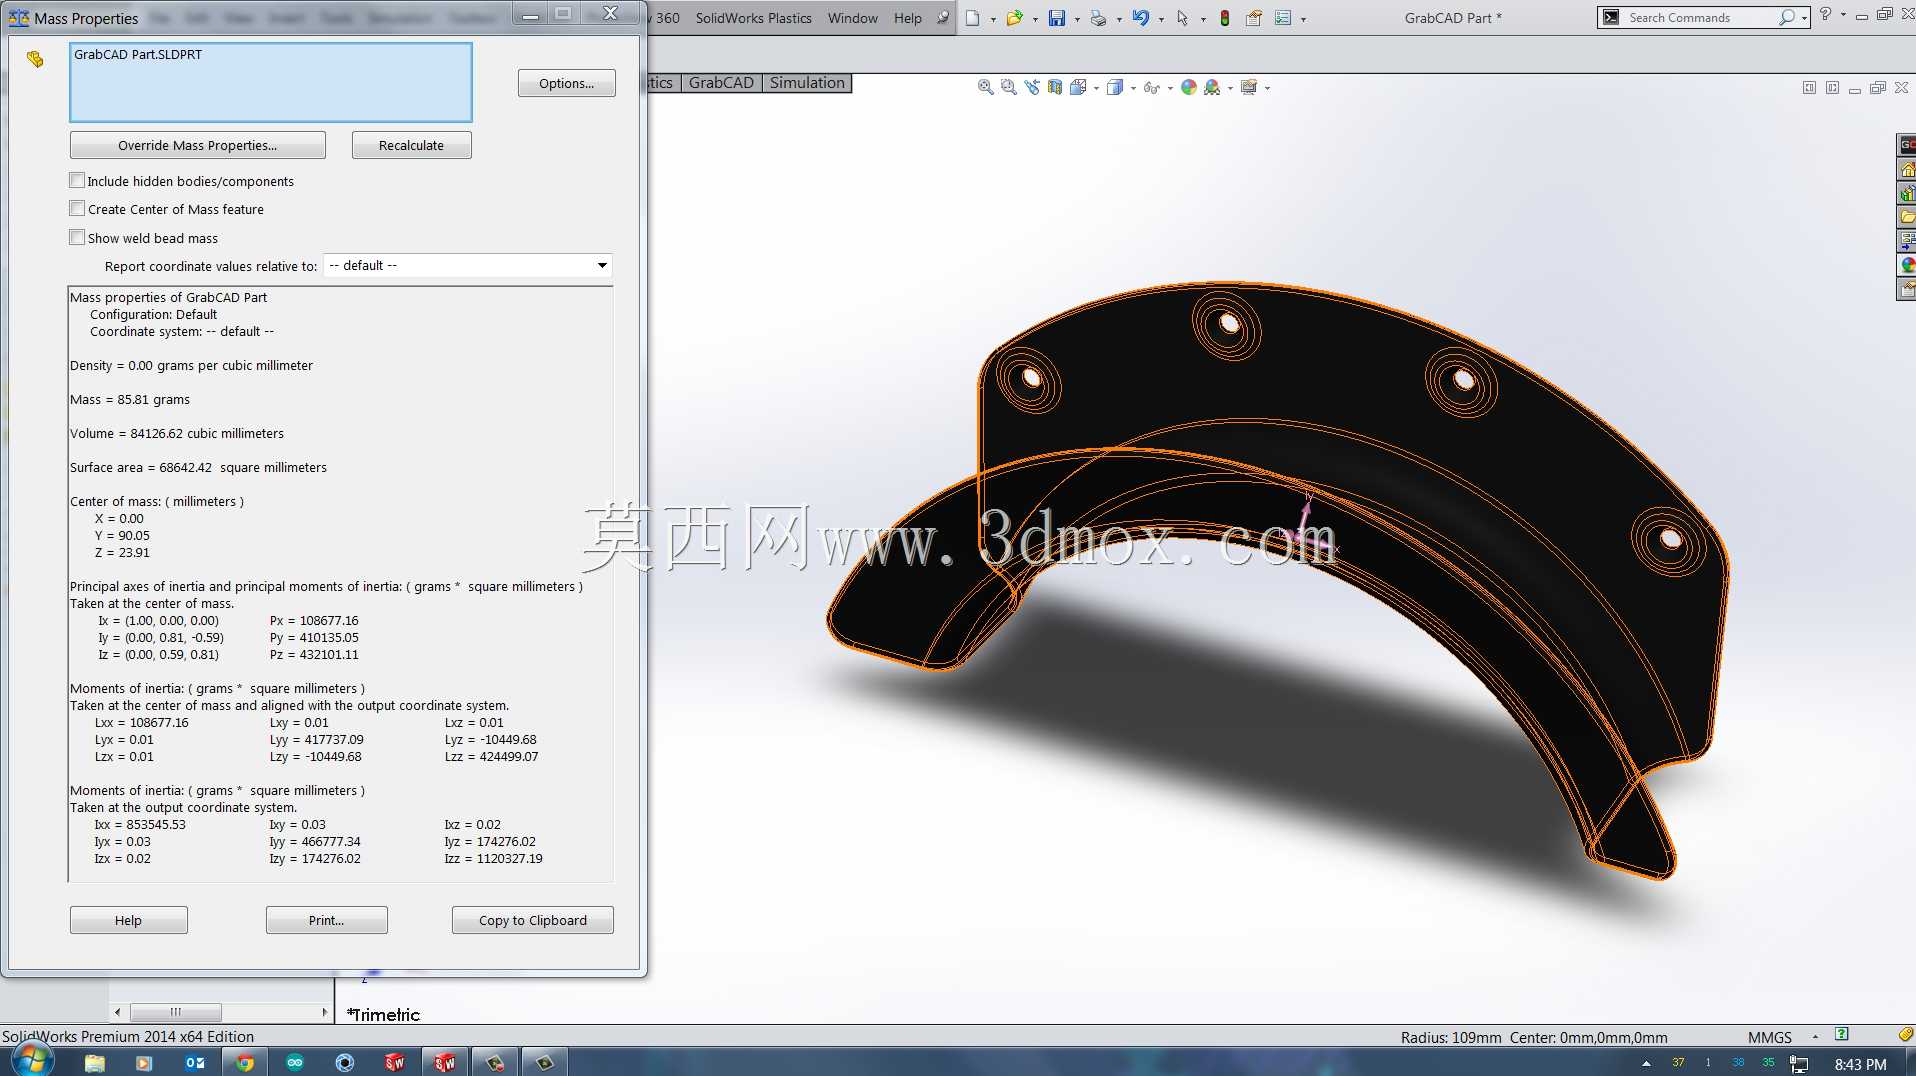The height and width of the screenshot is (1076, 1916).
Task: Click the Undo arrow icon
Action: point(1140,18)
